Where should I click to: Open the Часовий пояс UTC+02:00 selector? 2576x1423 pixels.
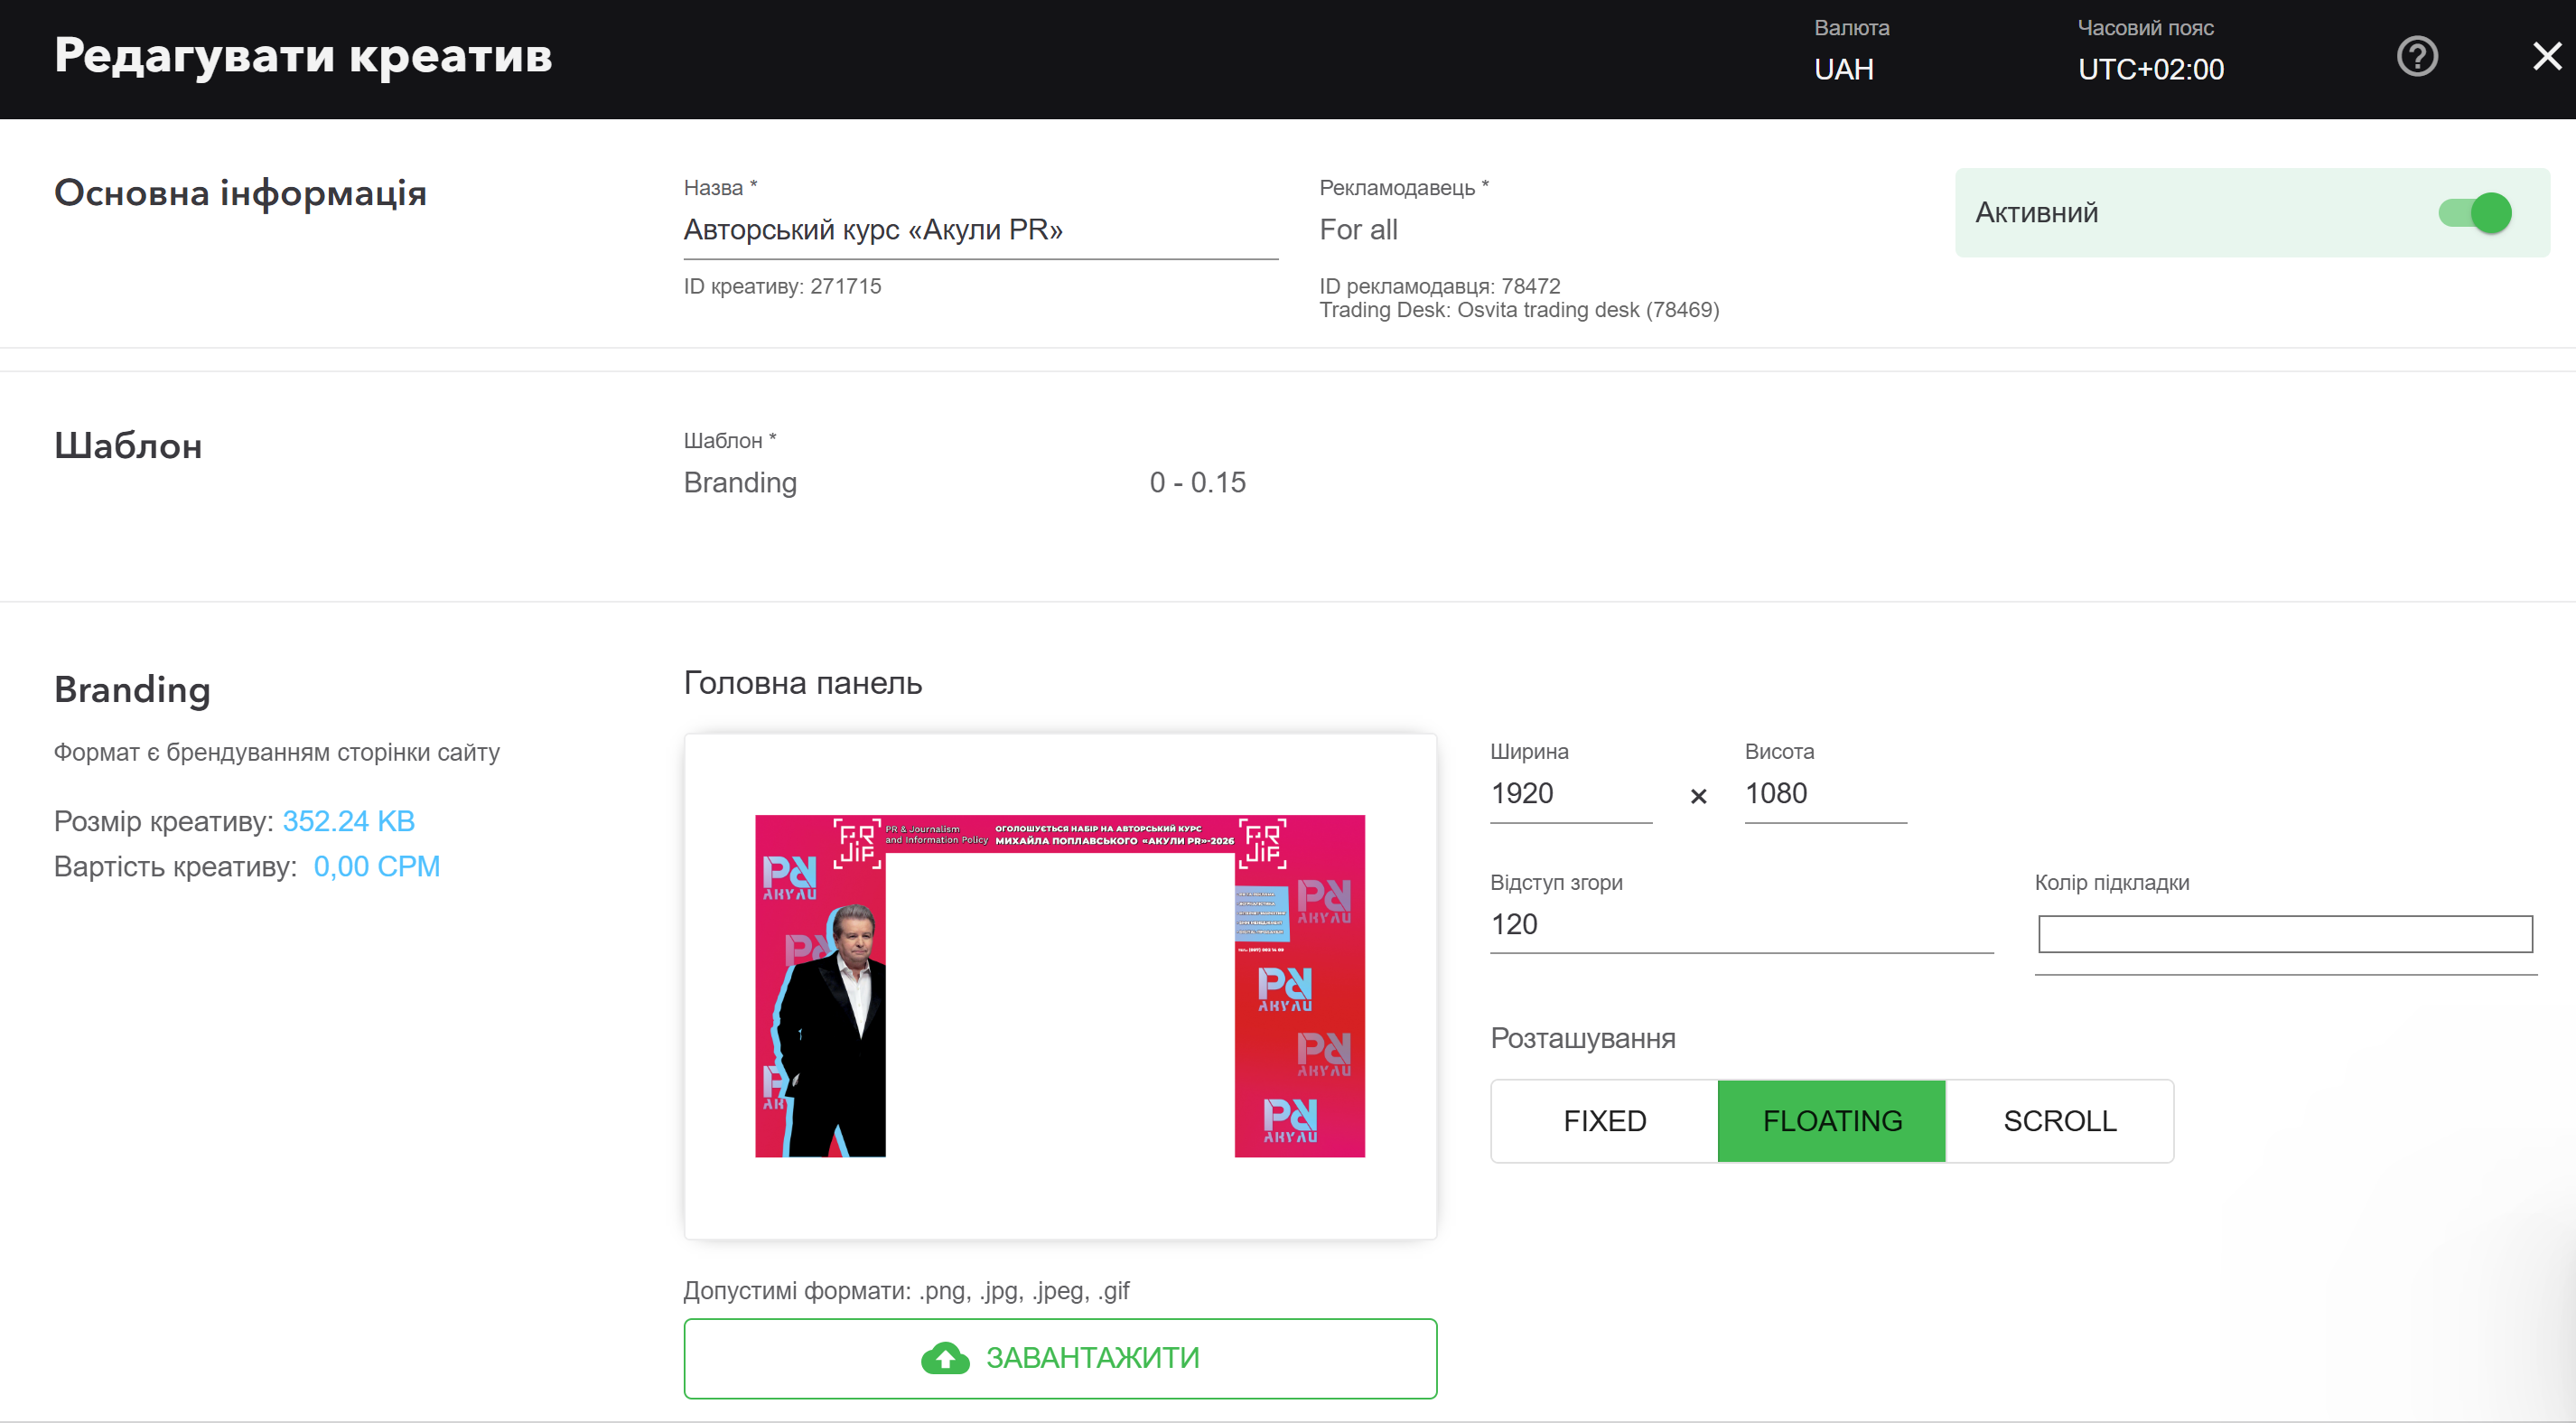click(x=2150, y=69)
